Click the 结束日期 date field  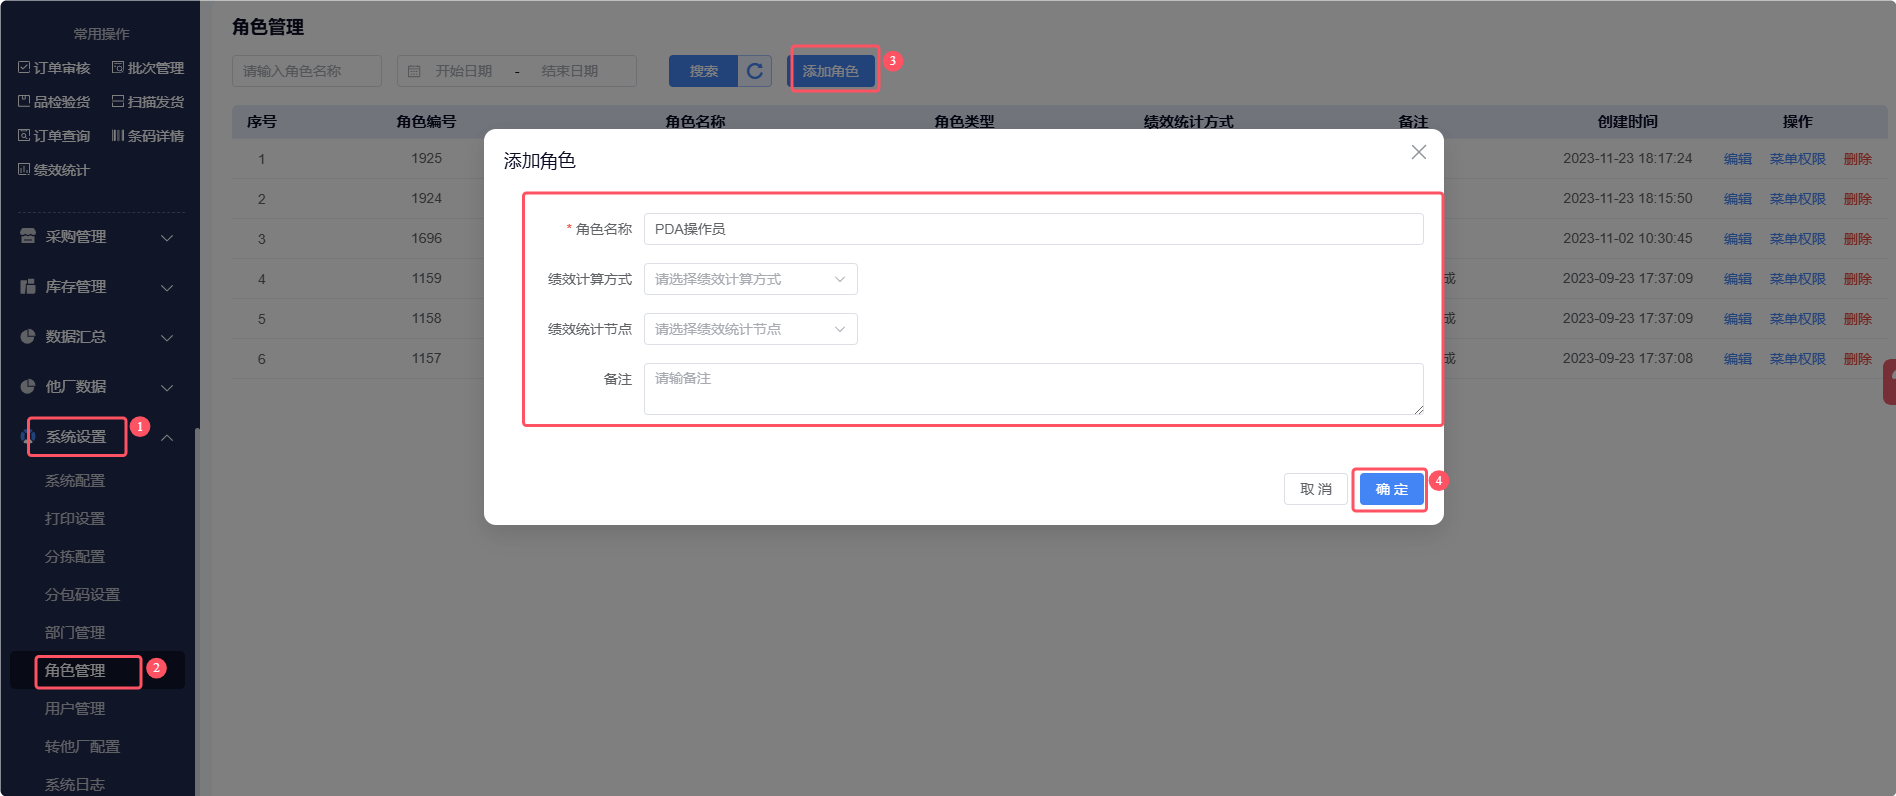(x=569, y=71)
